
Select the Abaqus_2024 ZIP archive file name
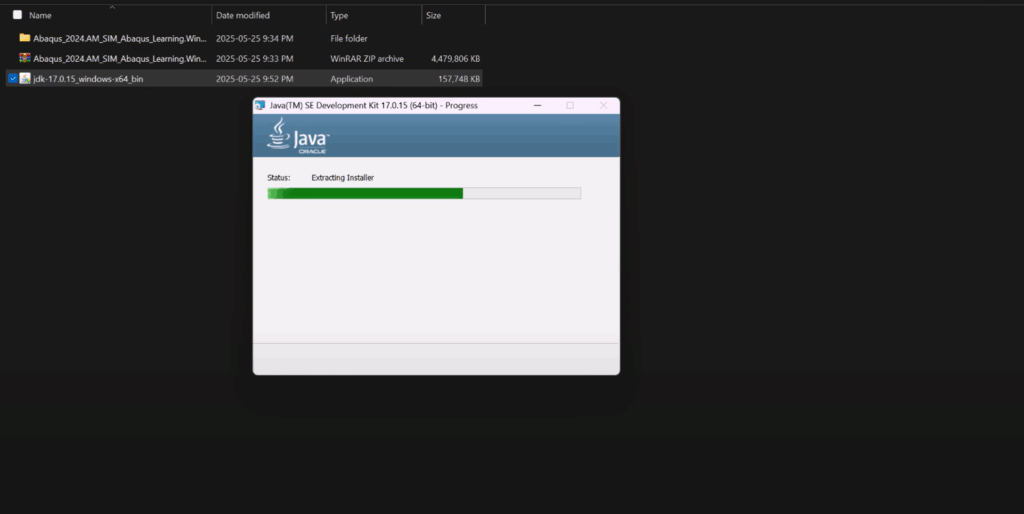click(x=120, y=59)
